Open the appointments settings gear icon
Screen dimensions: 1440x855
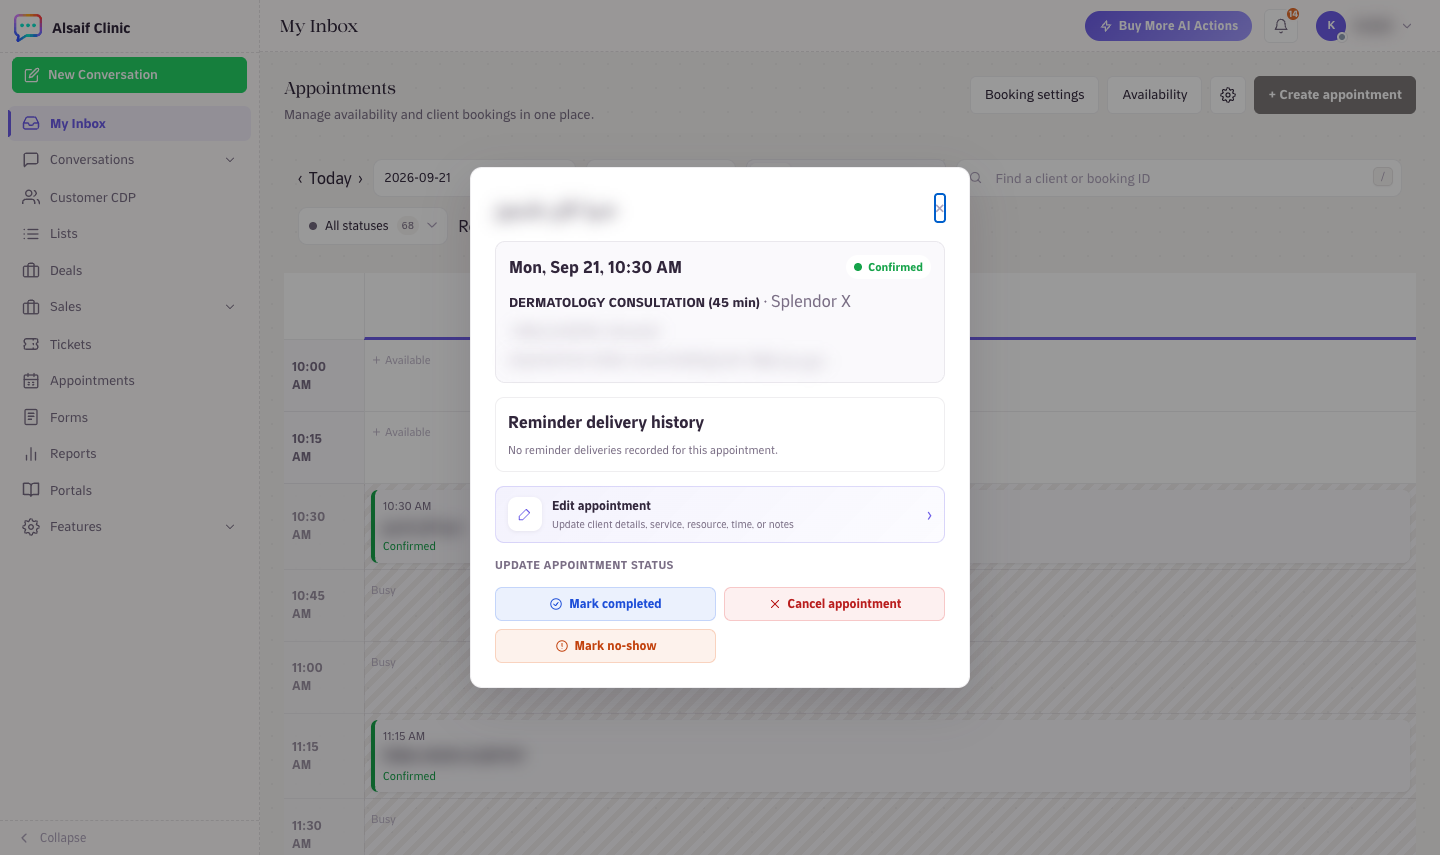click(1228, 95)
